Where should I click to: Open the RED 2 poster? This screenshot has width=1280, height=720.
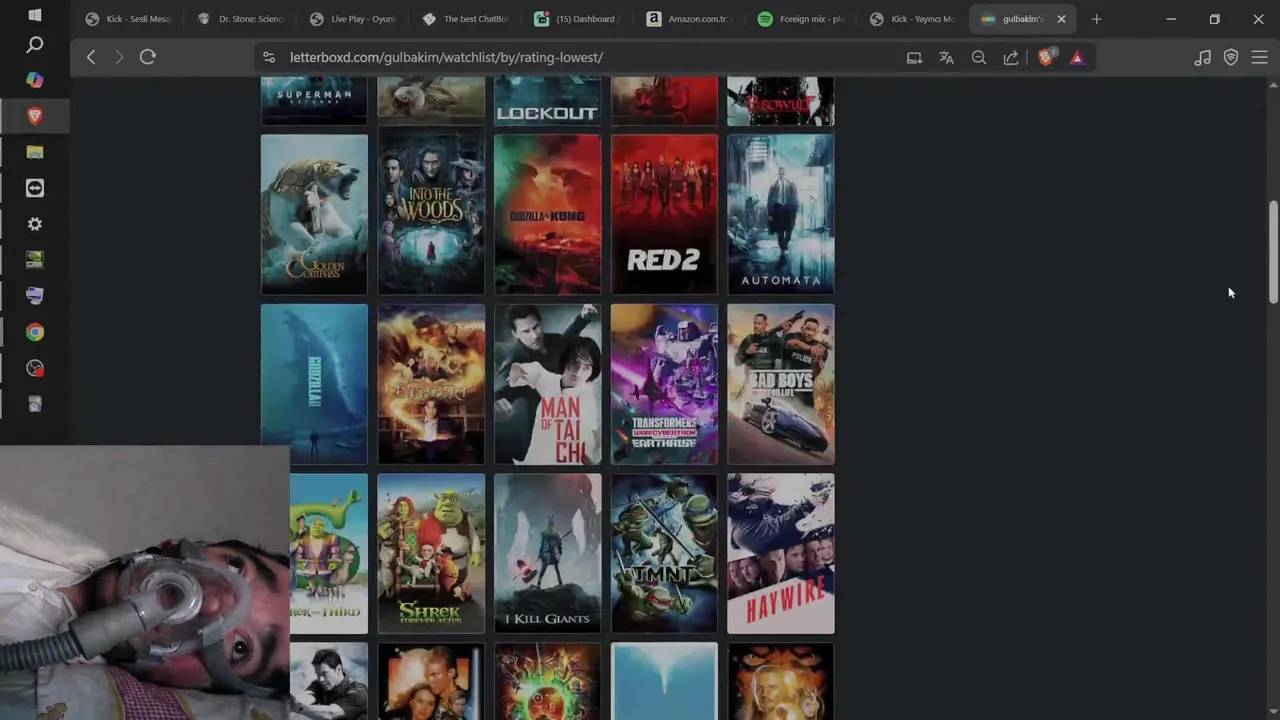pyautogui.click(x=664, y=214)
